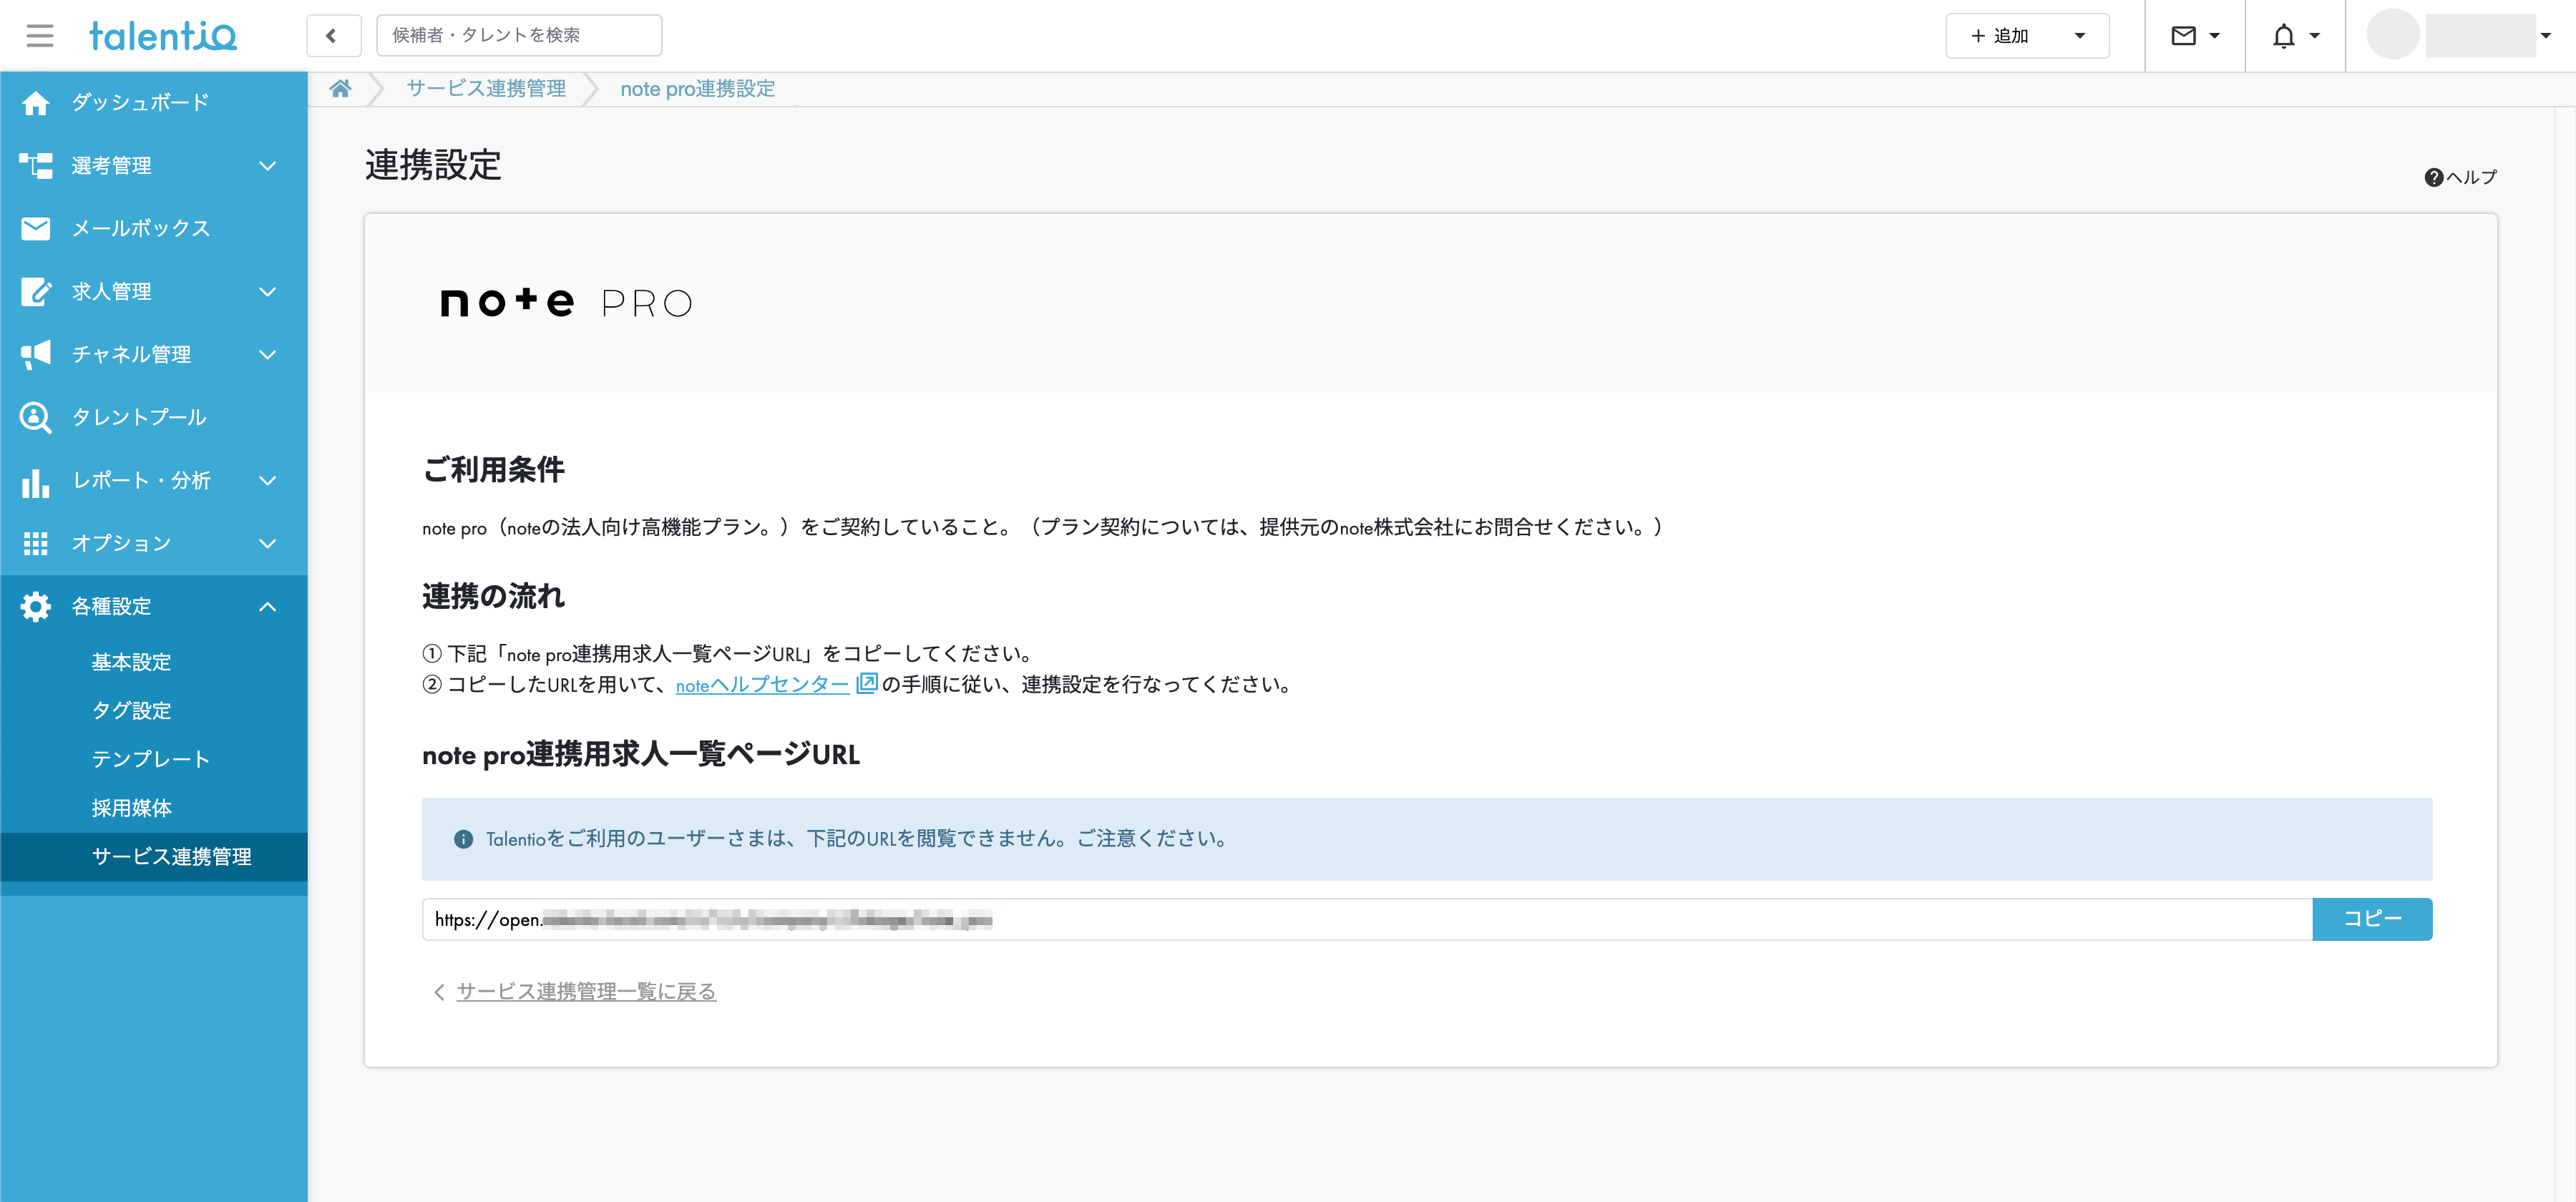Image resolution: width=2576 pixels, height=1202 pixels.
Task: Go to home breadcrumb icon
Action: [341, 89]
